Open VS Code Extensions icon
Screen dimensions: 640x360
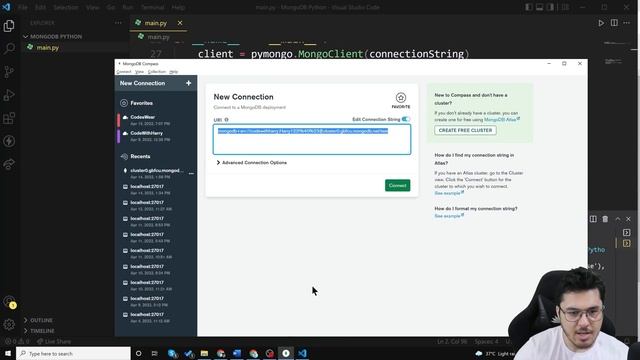9,118
